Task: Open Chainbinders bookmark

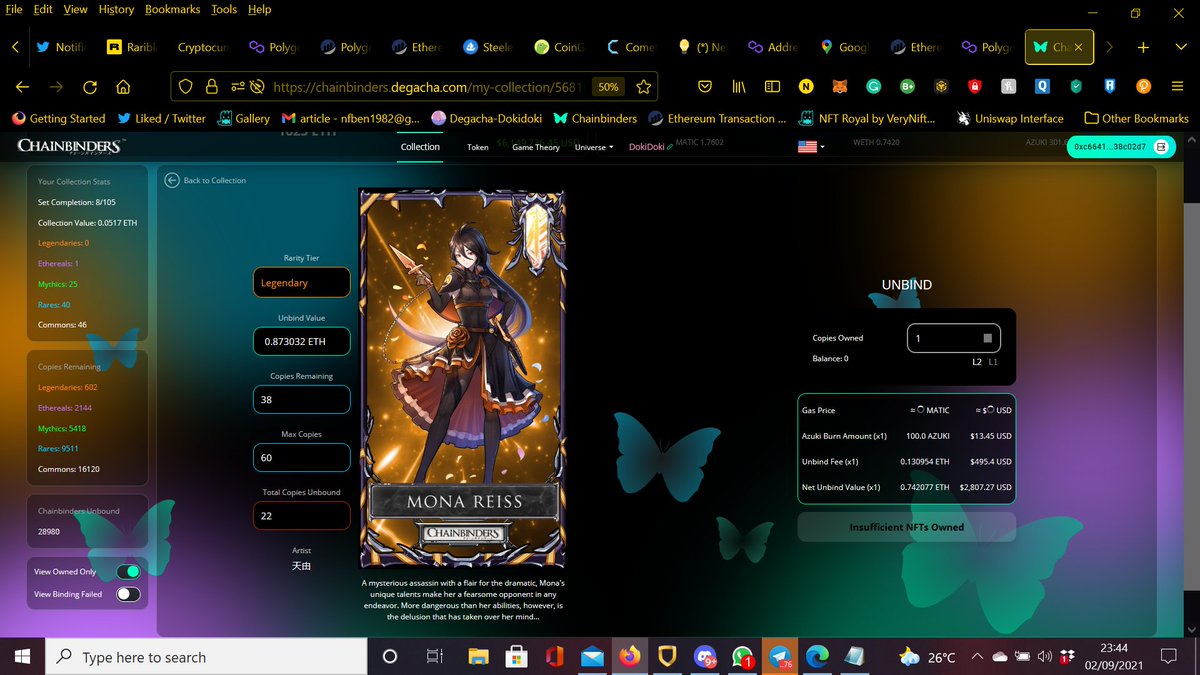Action: [x=594, y=118]
